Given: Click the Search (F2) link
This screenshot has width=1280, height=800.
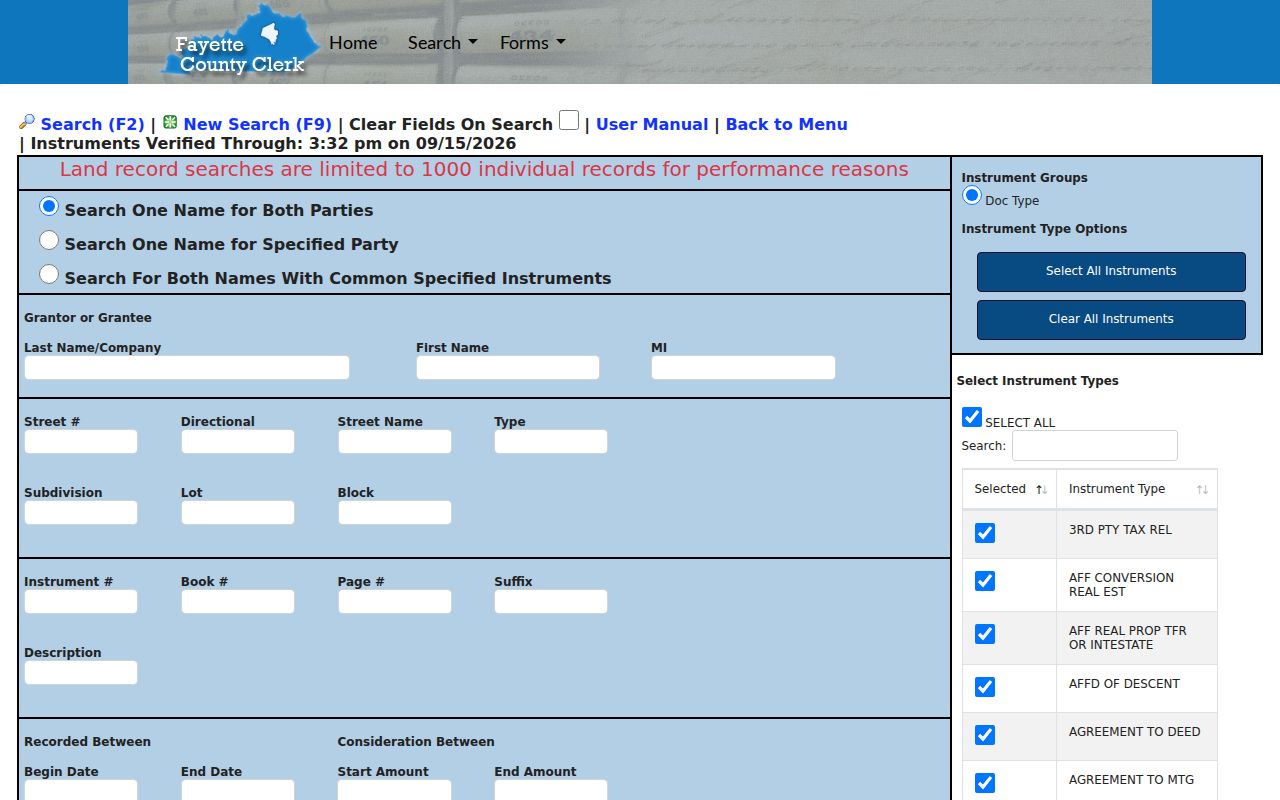Looking at the screenshot, I should coord(92,124).
